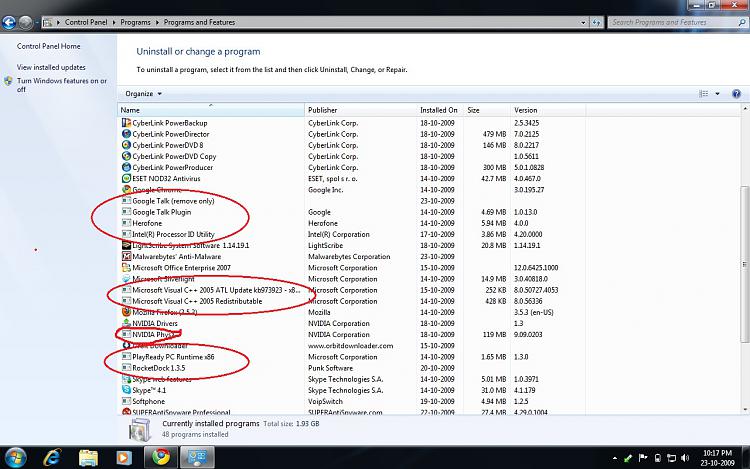The image size is (750, 469).
Task: Click the search magnifier icon
Action: (742, 22)
